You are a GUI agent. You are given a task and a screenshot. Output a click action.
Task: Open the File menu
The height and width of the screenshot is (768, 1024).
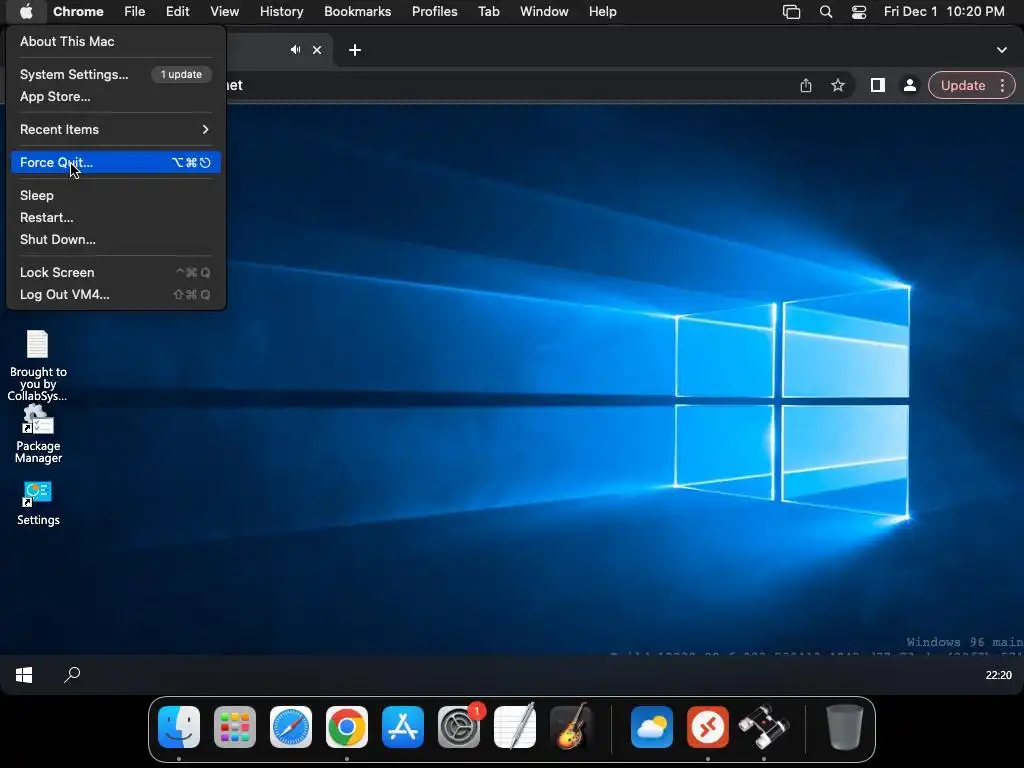pyautogui.click(x=135, y=12)
